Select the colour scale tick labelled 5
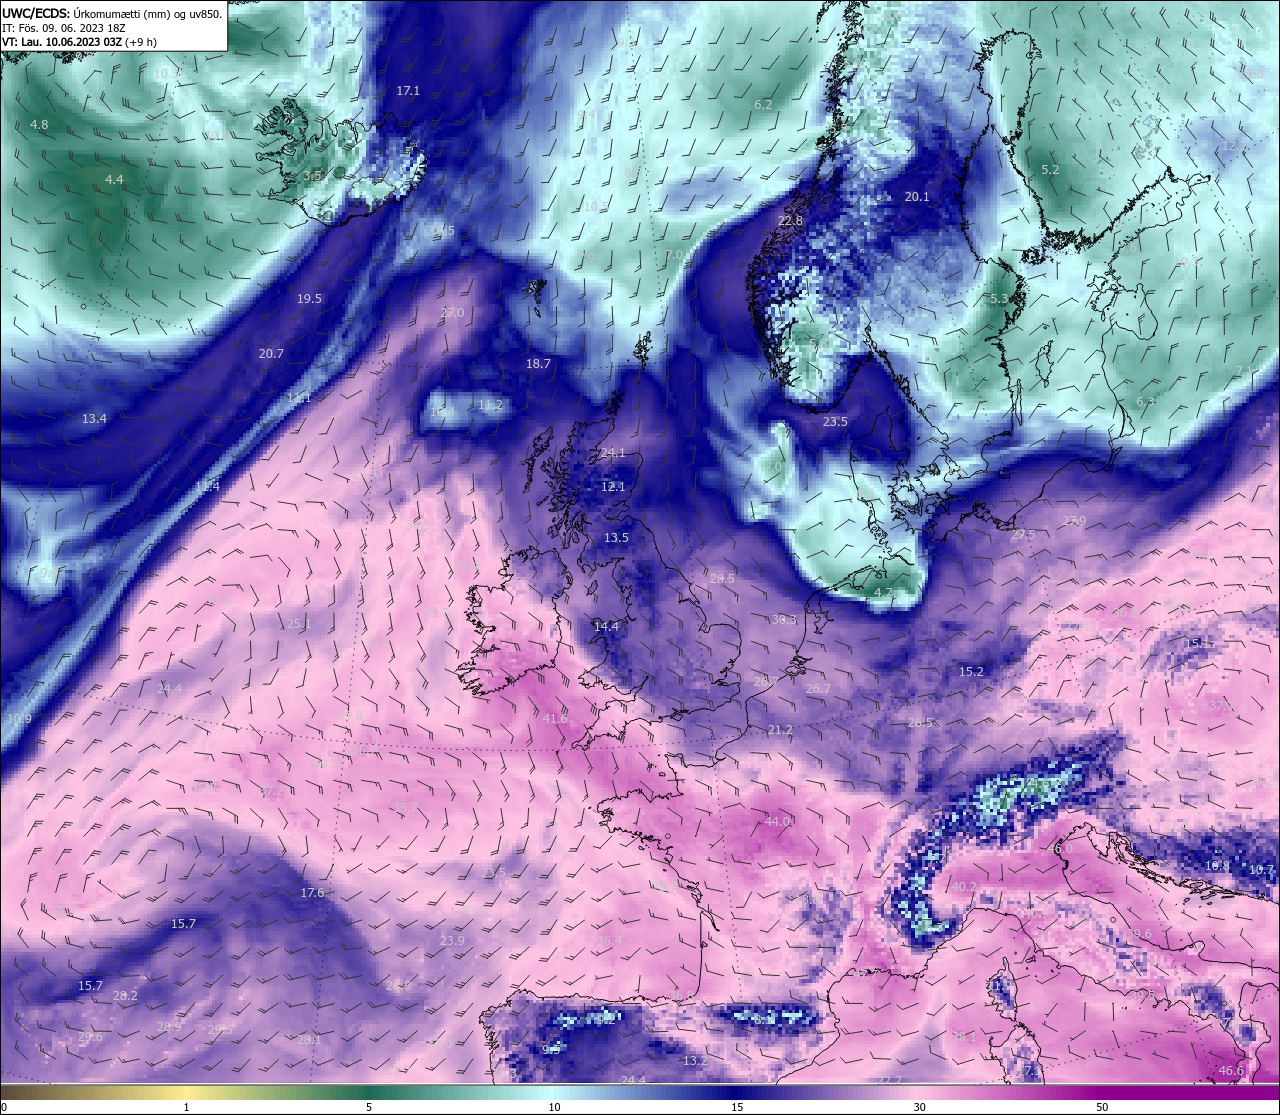Screen dimensions: 1280x1115 click(x=369, y=1107)
